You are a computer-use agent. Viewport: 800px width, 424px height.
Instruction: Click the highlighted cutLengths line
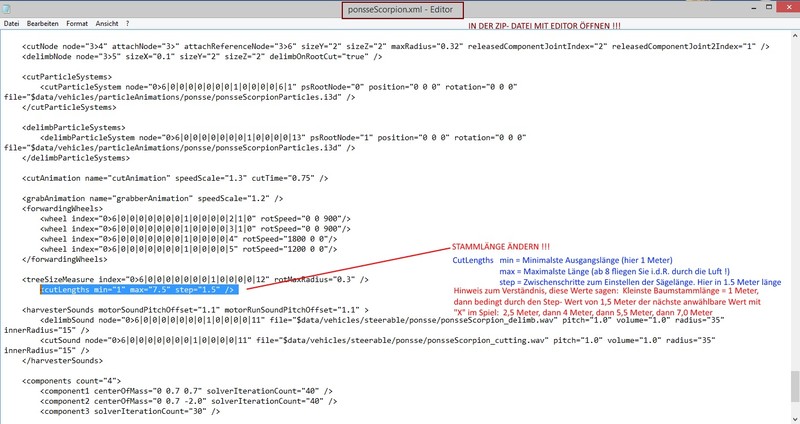(139, 289)
